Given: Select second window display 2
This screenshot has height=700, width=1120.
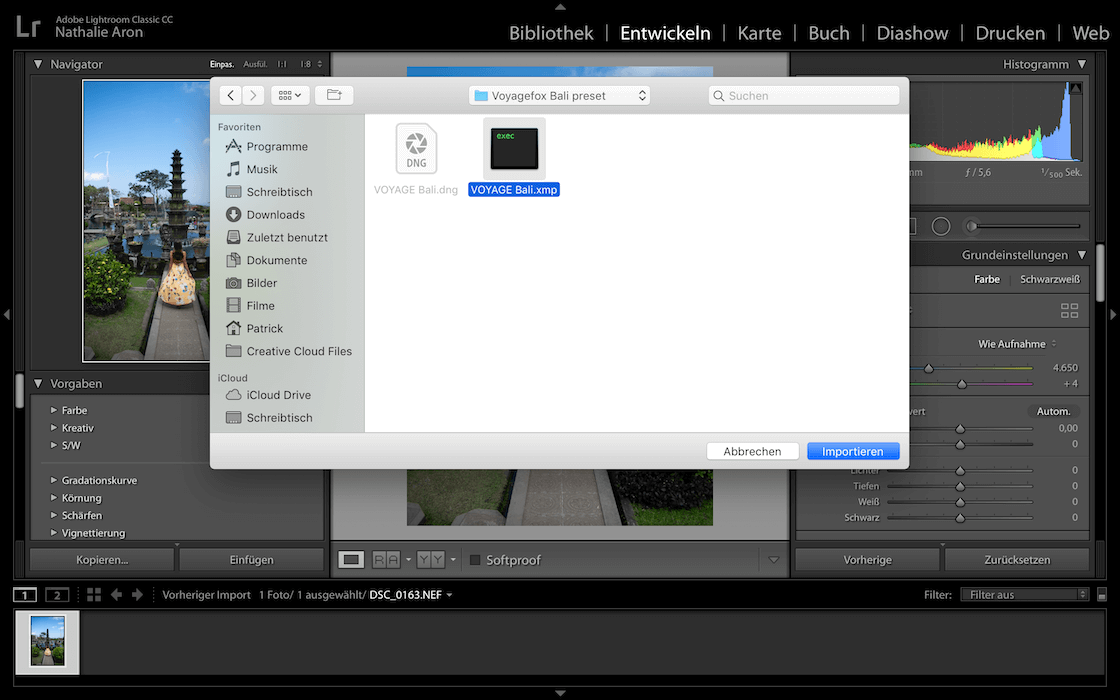Looking at the screenshot, I should coord(57,595).
